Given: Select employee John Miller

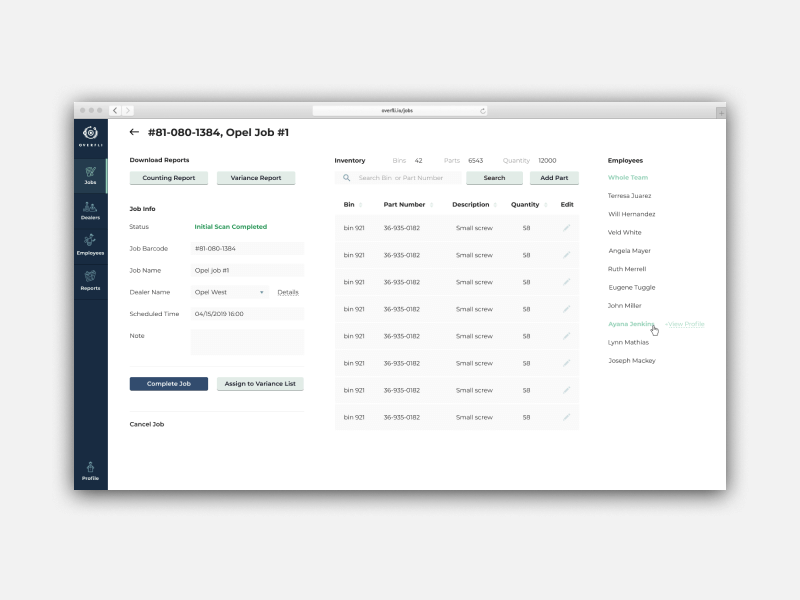Looking at the screenshot, I should pyautogui.click(x=624, y=306).
